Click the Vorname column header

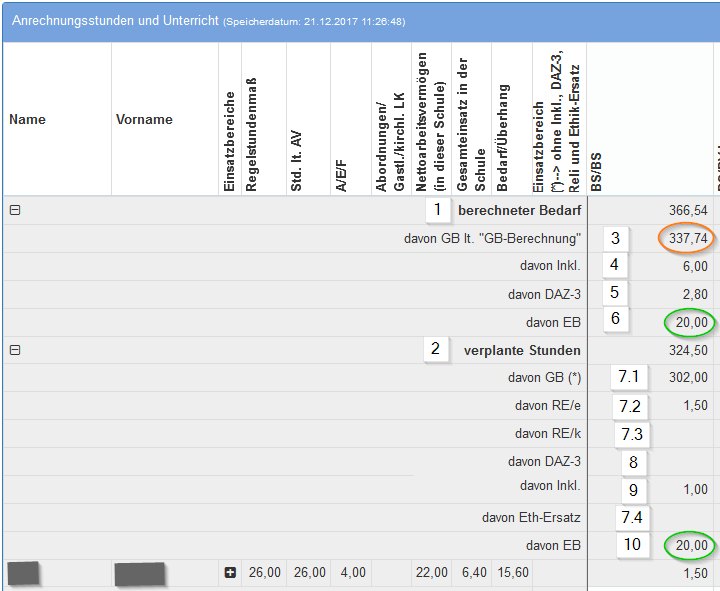tap(144, 120)
